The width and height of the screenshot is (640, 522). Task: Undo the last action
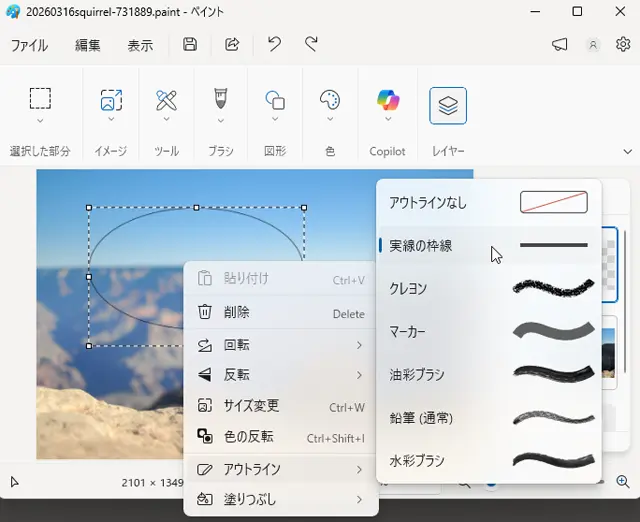point(274,44)
